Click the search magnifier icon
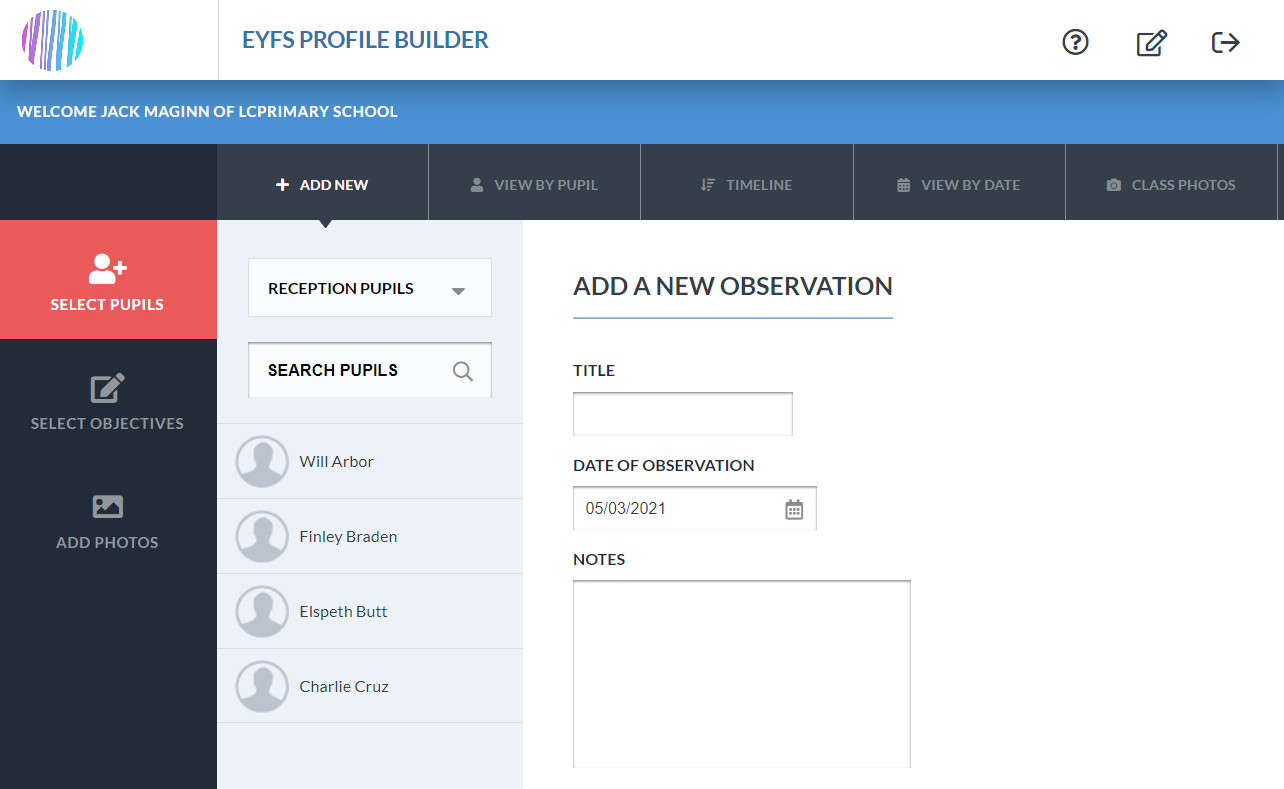This screenshot has width=1284, height=789. tap(462, 371)
